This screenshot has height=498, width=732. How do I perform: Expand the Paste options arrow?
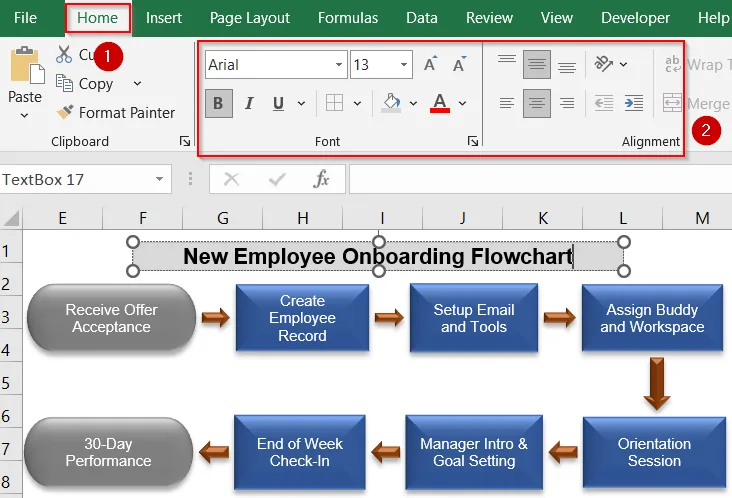[x=24, y=115]
